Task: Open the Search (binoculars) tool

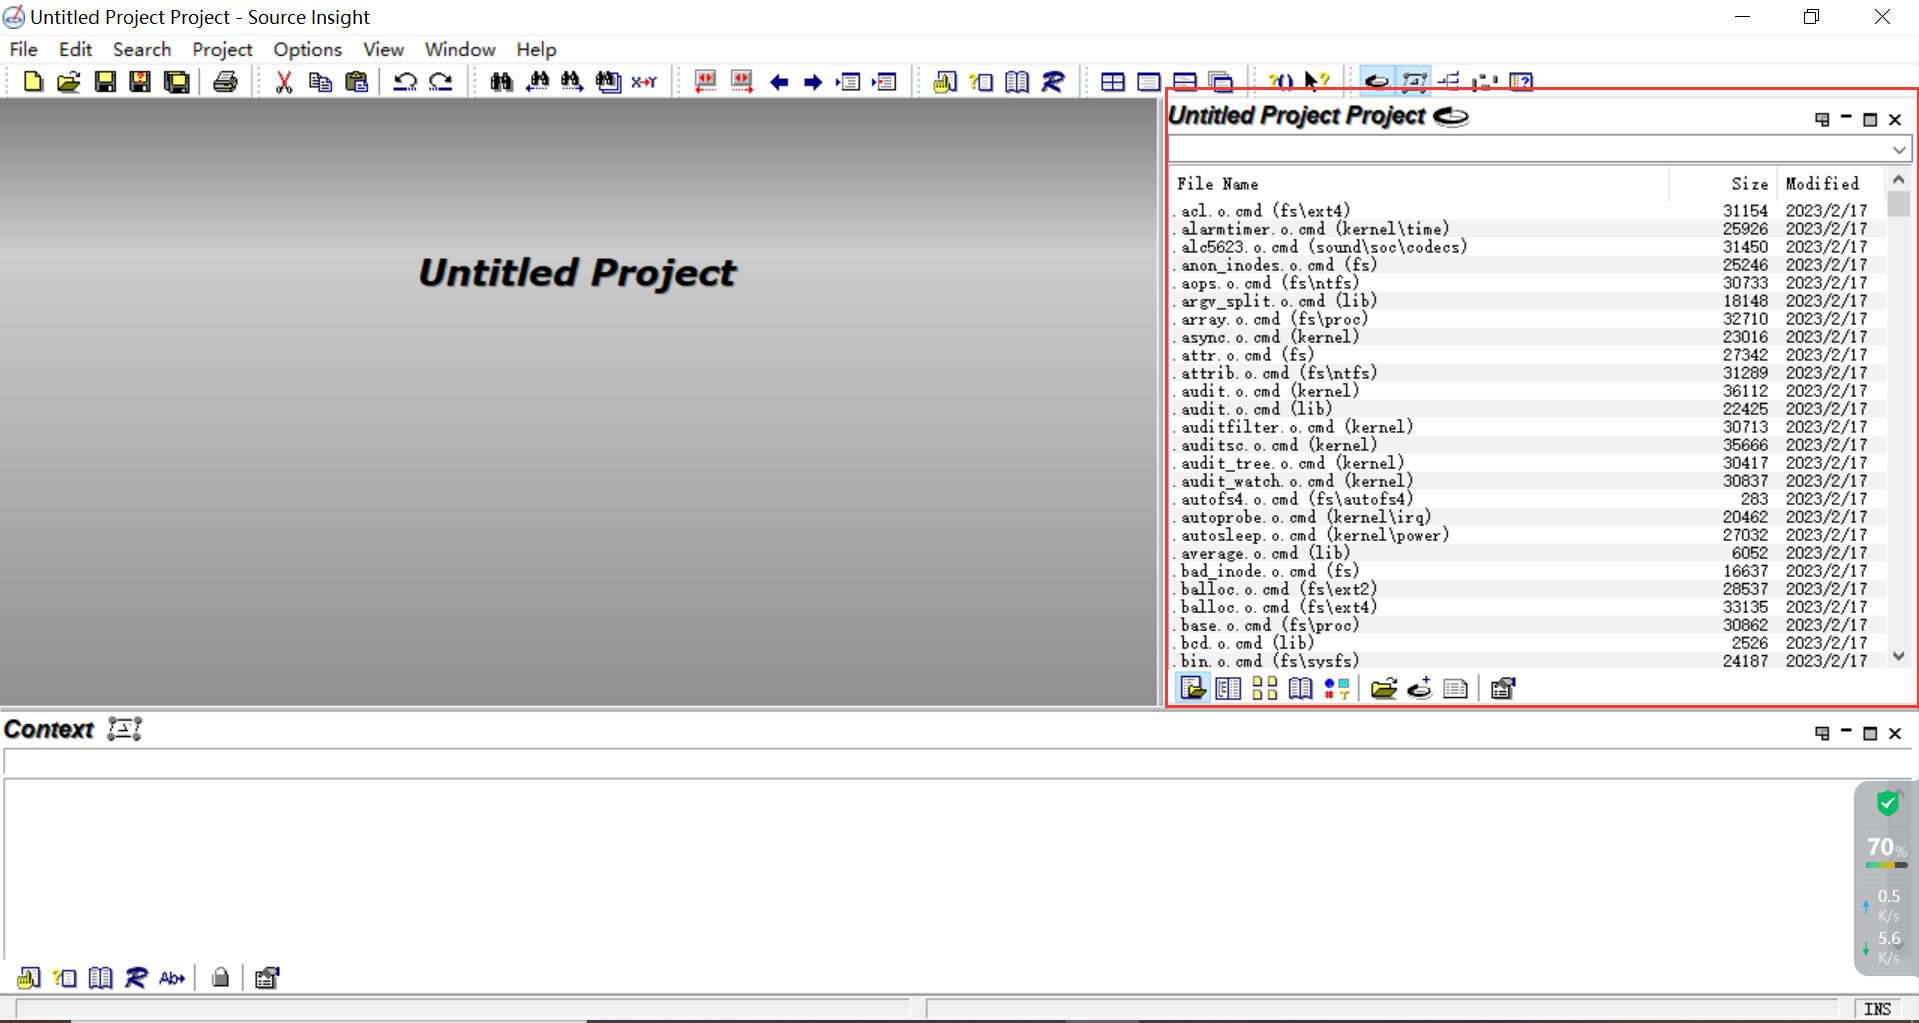Action: (x=500, y=82)
